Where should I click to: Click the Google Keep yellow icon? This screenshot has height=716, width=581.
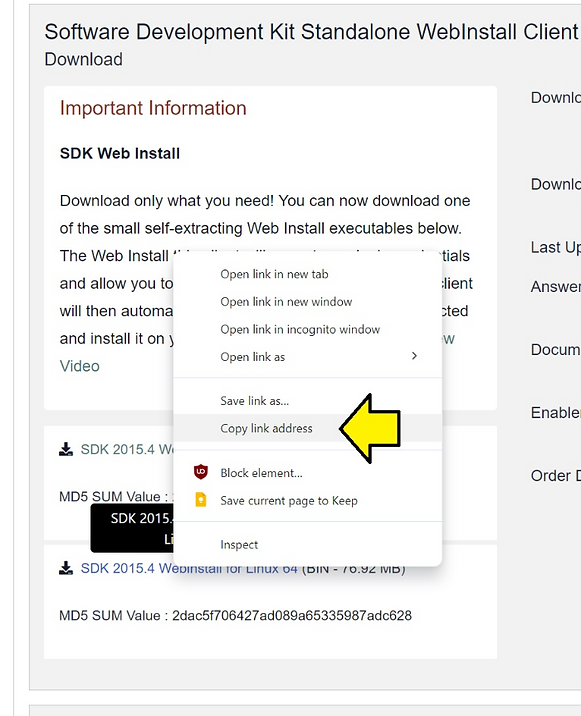click(x=201, y=500)
